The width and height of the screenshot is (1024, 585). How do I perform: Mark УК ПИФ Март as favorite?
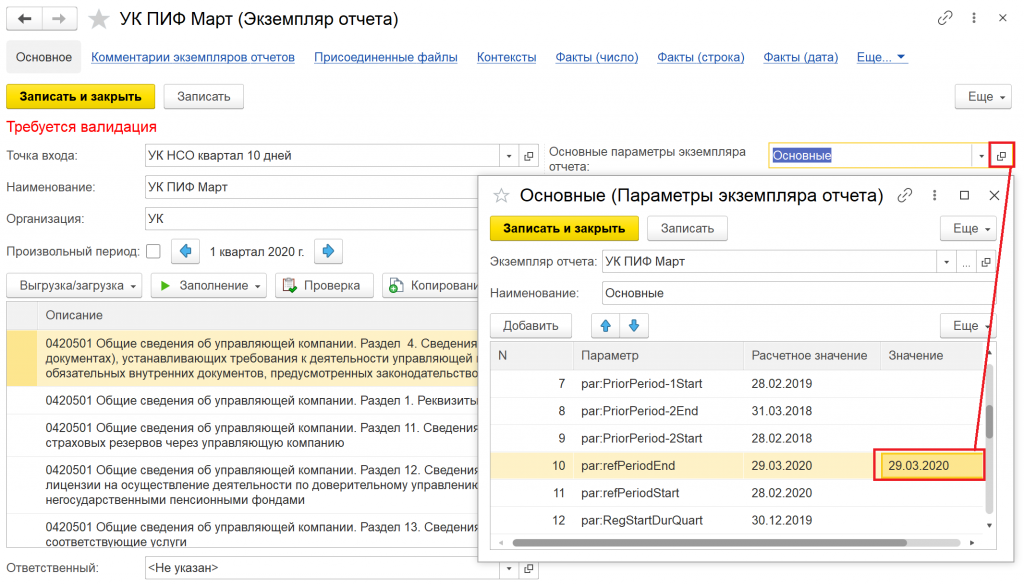point(99,19)
